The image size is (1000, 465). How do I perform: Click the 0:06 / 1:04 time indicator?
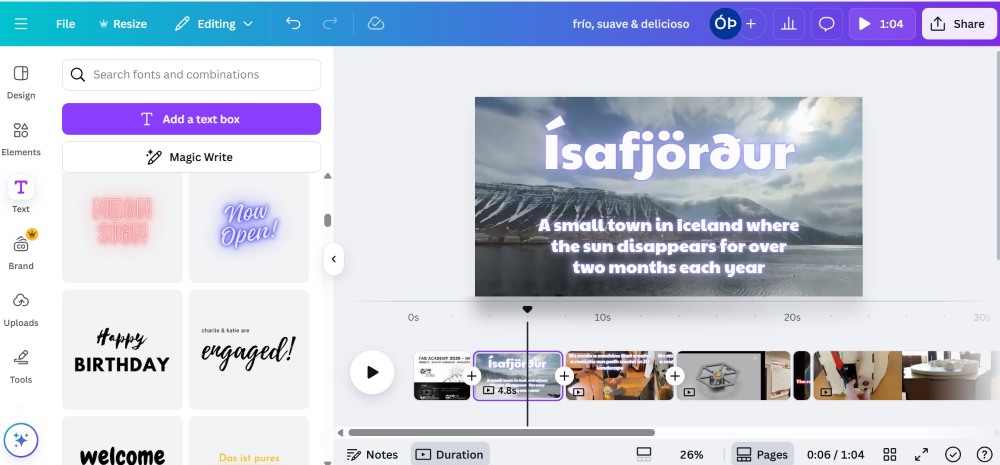click(835, 455)
